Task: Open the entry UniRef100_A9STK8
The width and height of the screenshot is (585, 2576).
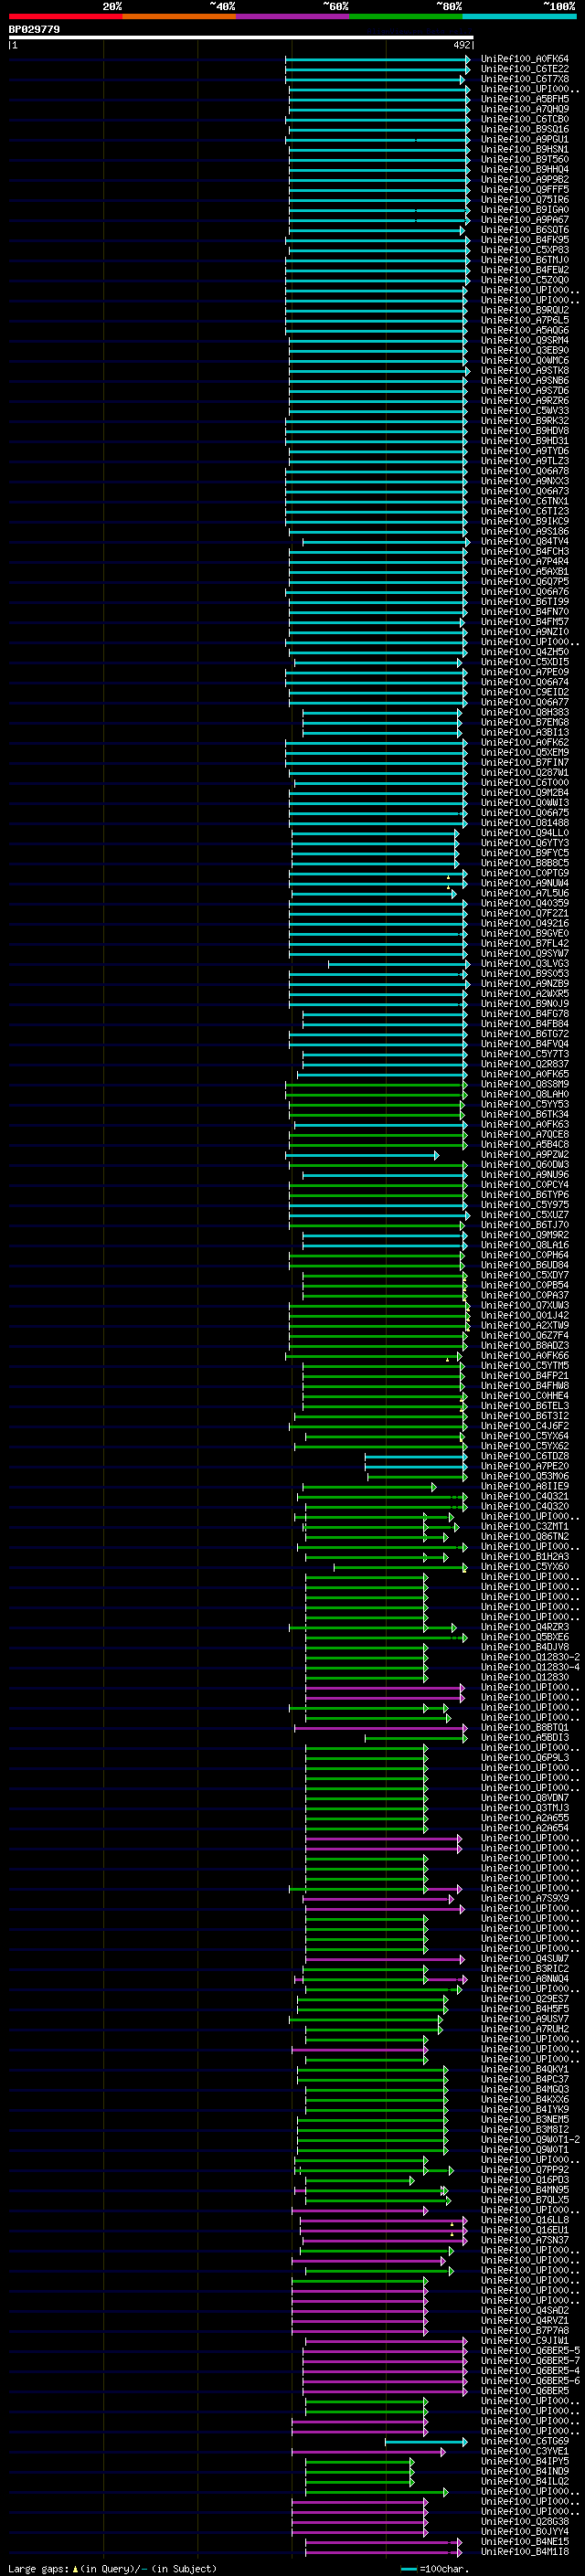Action: [525, 370]
